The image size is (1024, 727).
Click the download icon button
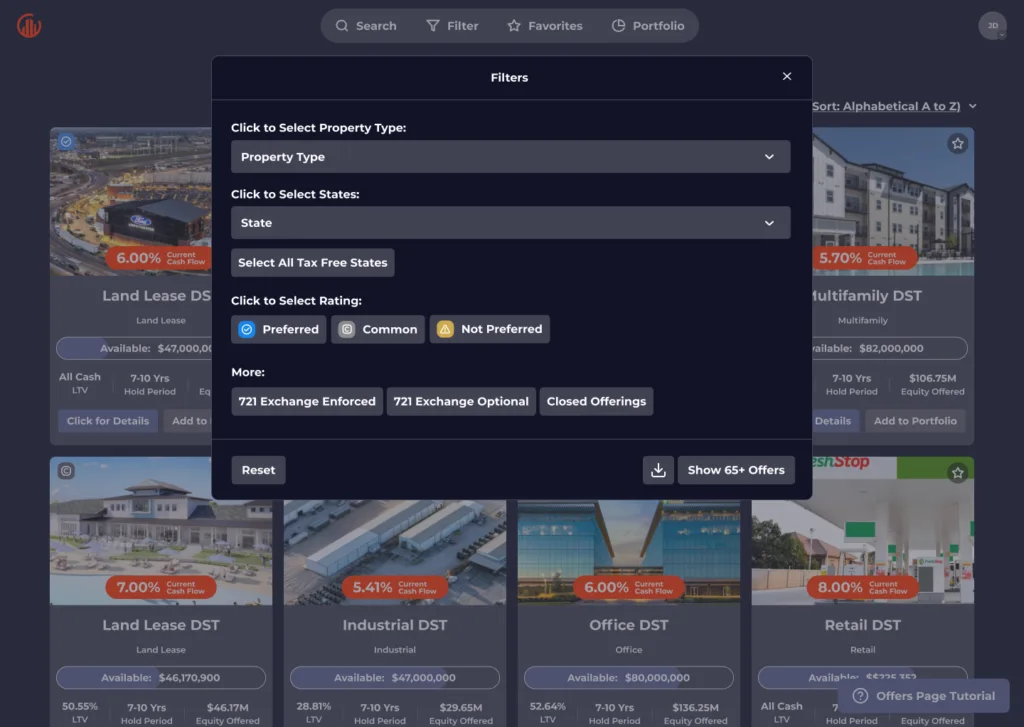pyautogui.click(x=658, y=470)
